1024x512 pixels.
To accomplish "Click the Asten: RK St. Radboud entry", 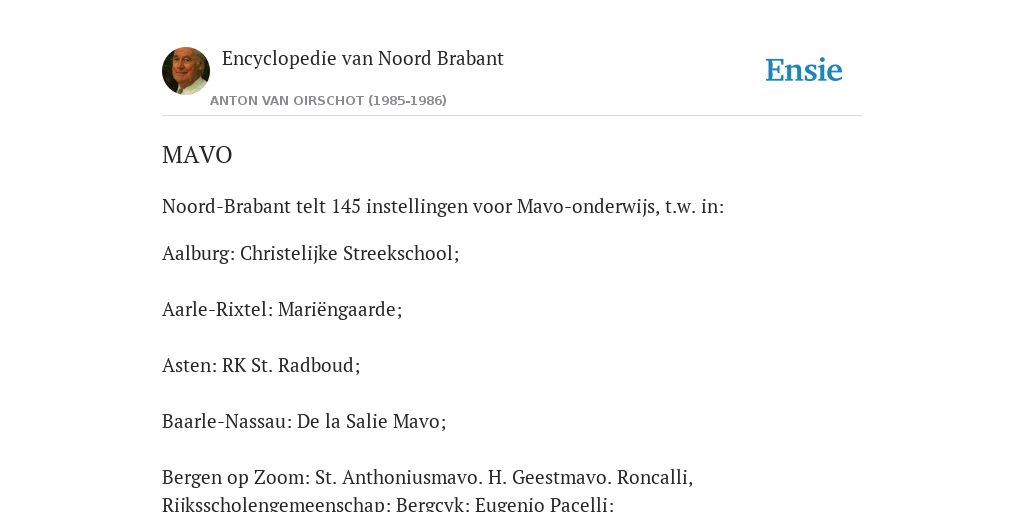I will [261, 365].
